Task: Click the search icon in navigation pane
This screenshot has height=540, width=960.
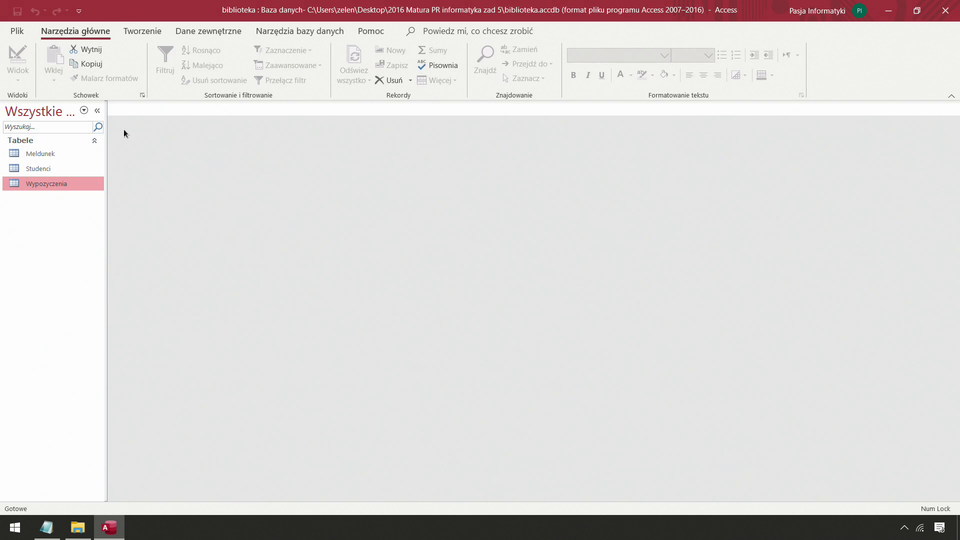Action: 98,127
